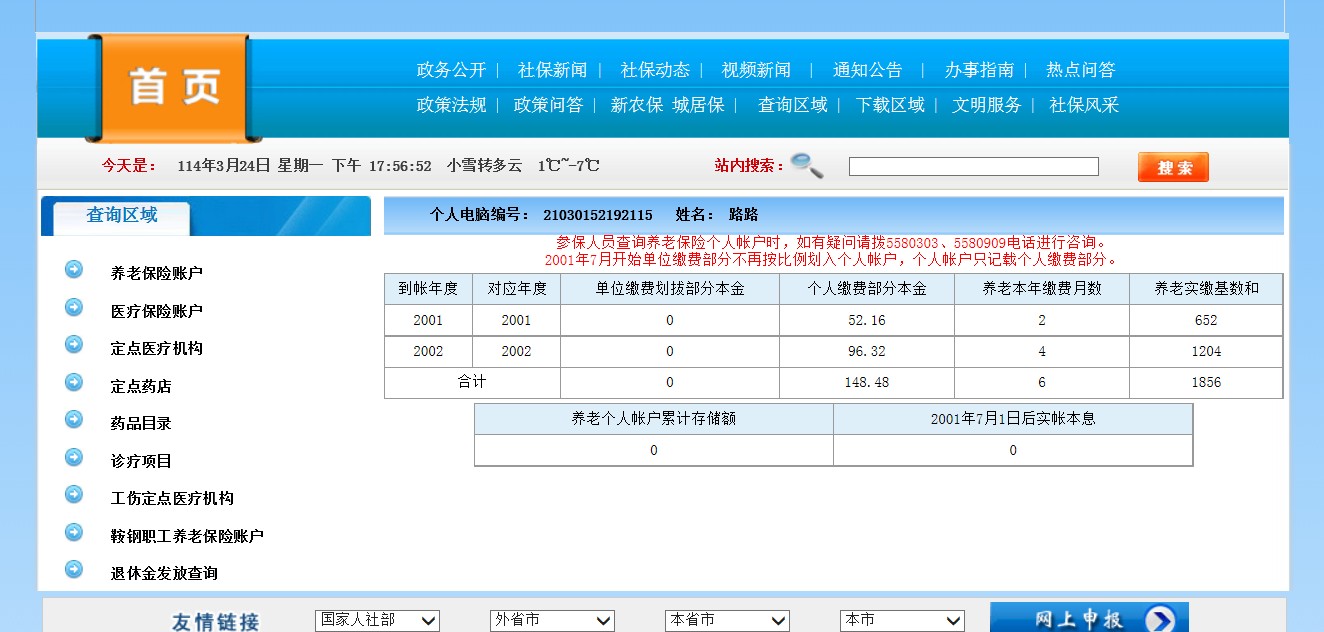Open the 政务公开 menu item
This screenshot has height=632, width=1324.
click(x=451, y=70)
